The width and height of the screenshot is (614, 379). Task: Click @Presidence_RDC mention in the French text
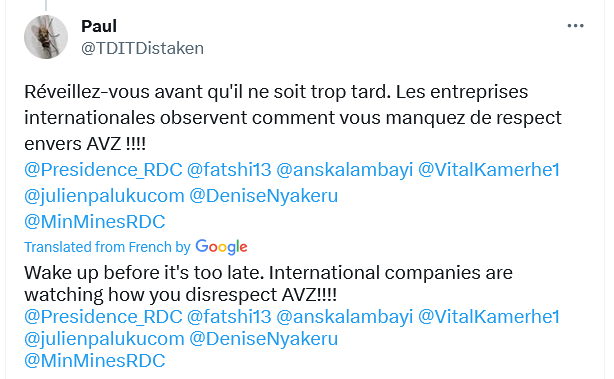click(103, 170)
